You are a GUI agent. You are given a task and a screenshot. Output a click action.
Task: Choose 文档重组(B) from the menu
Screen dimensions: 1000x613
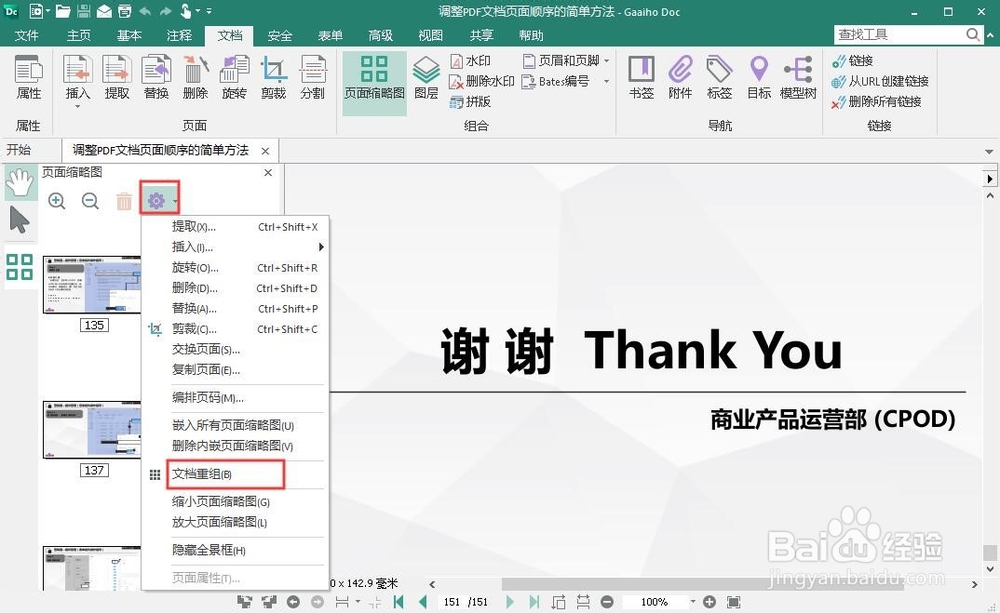click(x=225, y=474)
